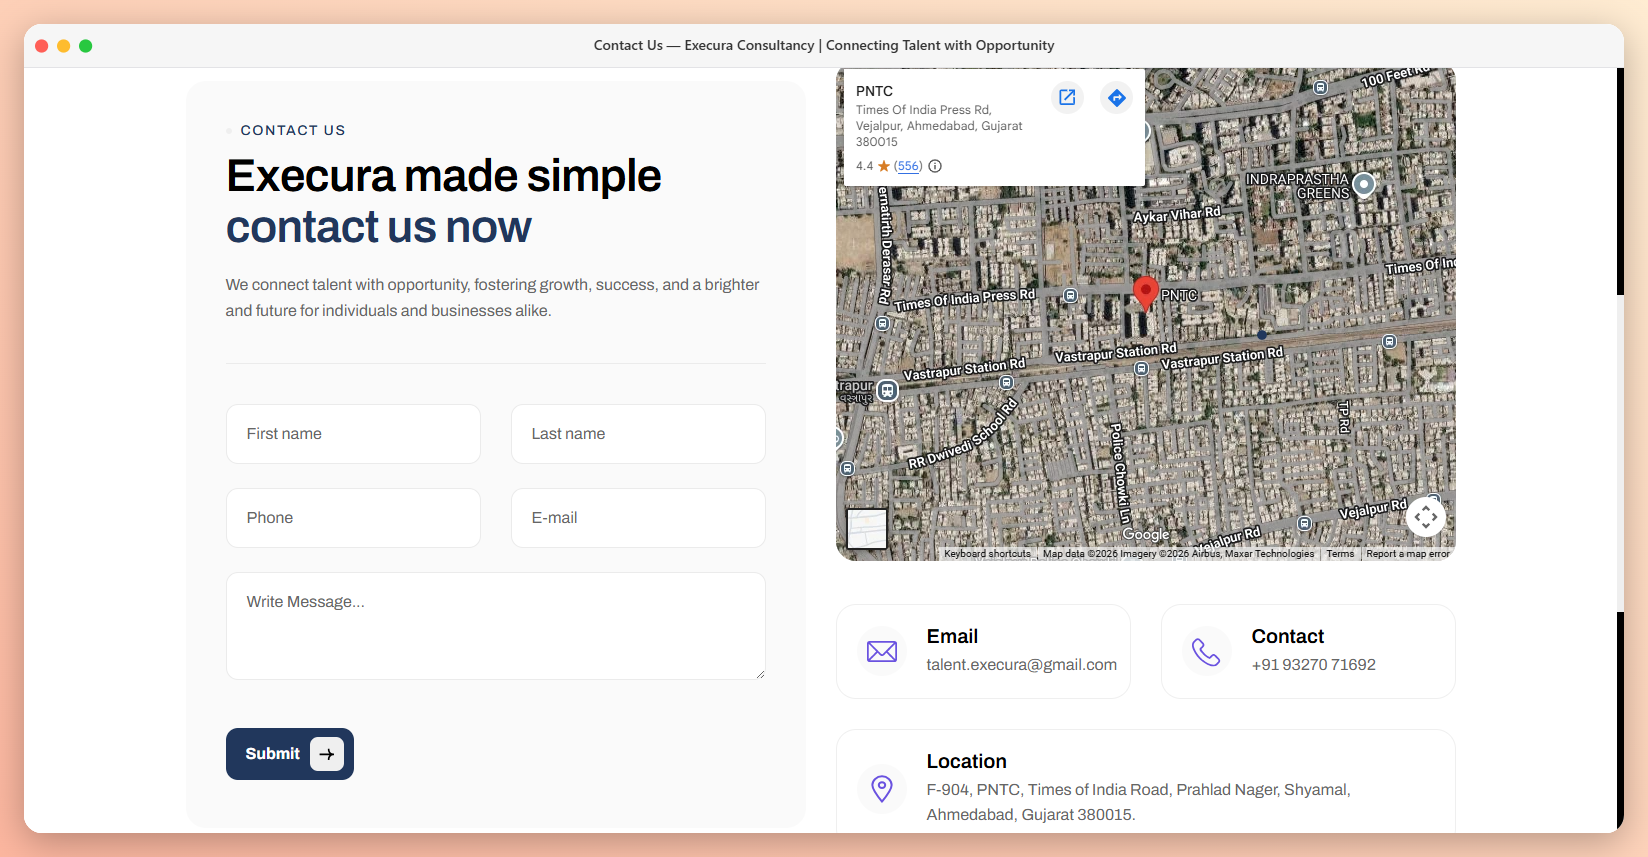Click the Location pin icon

click(x=882, y=789)
